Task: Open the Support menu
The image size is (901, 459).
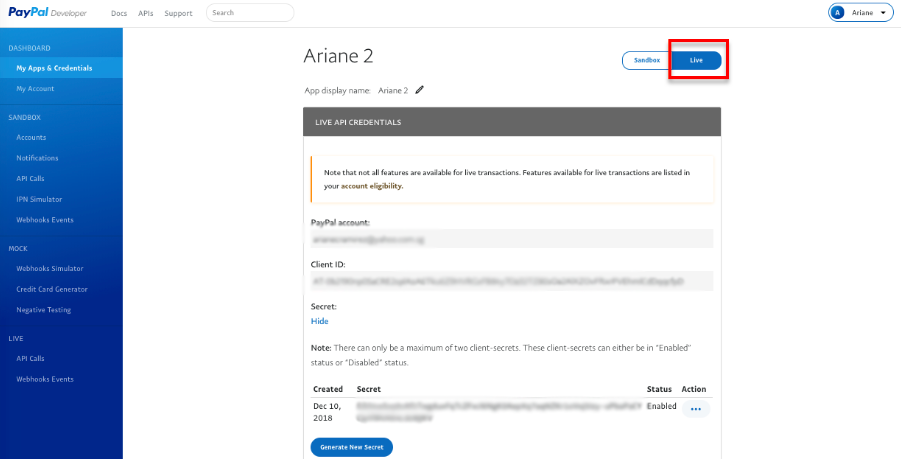Action: tap(178, 13)
